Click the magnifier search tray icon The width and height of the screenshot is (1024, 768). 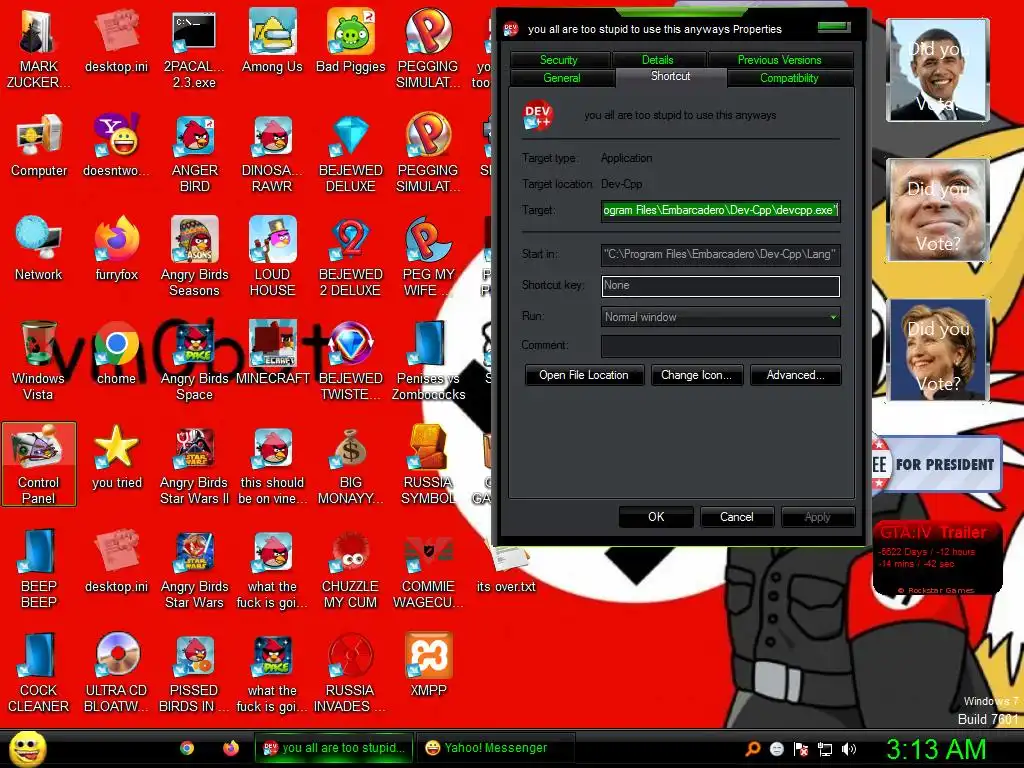tap(752, 749)
